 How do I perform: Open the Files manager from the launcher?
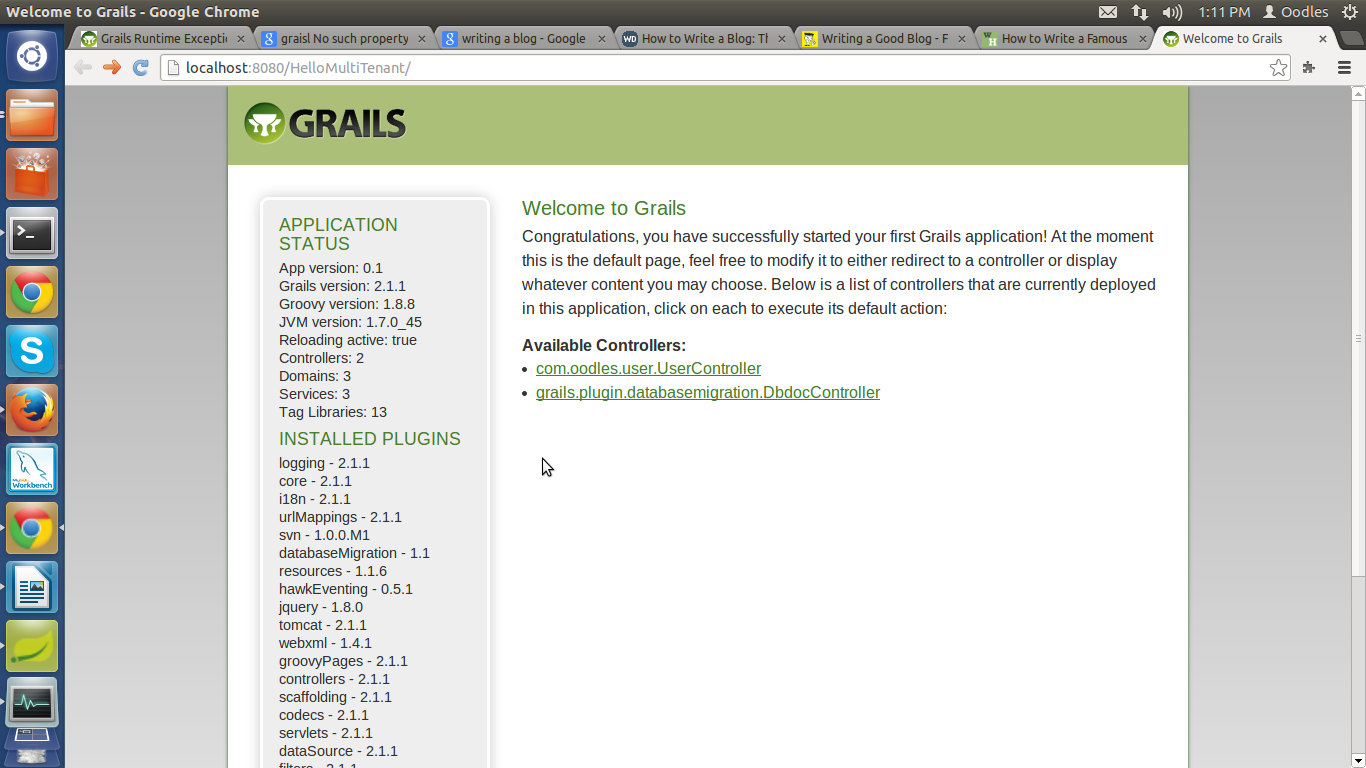point(32,115)
